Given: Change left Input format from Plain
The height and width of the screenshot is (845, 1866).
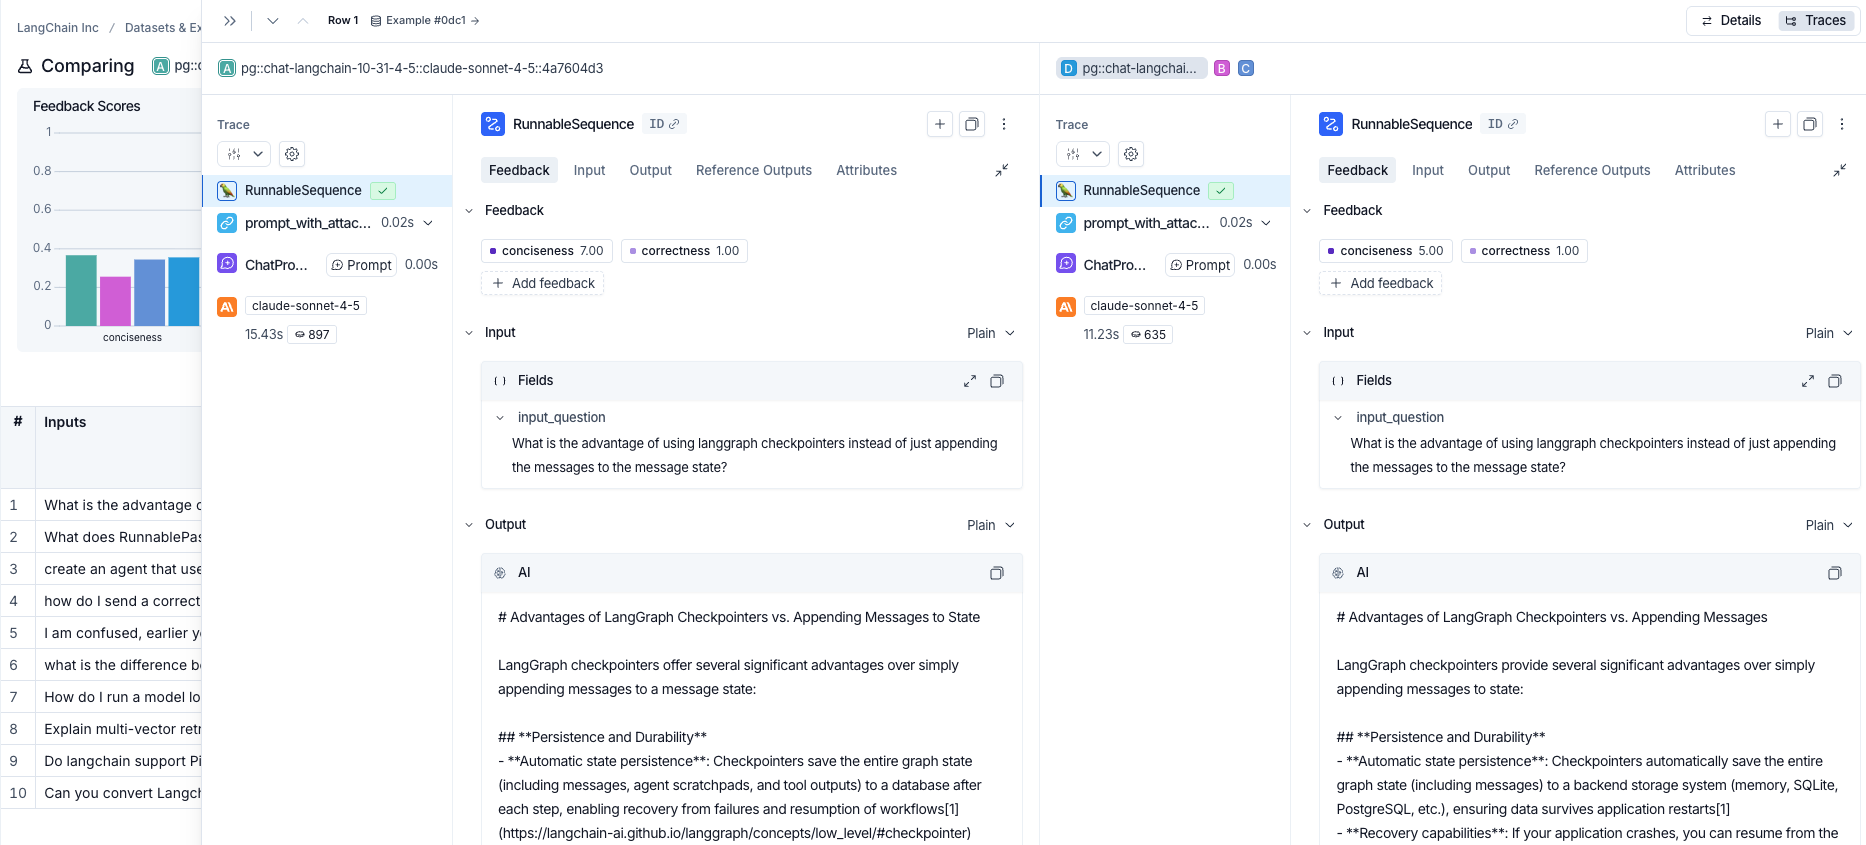Looking at the screenshot, I should [991, 333].
